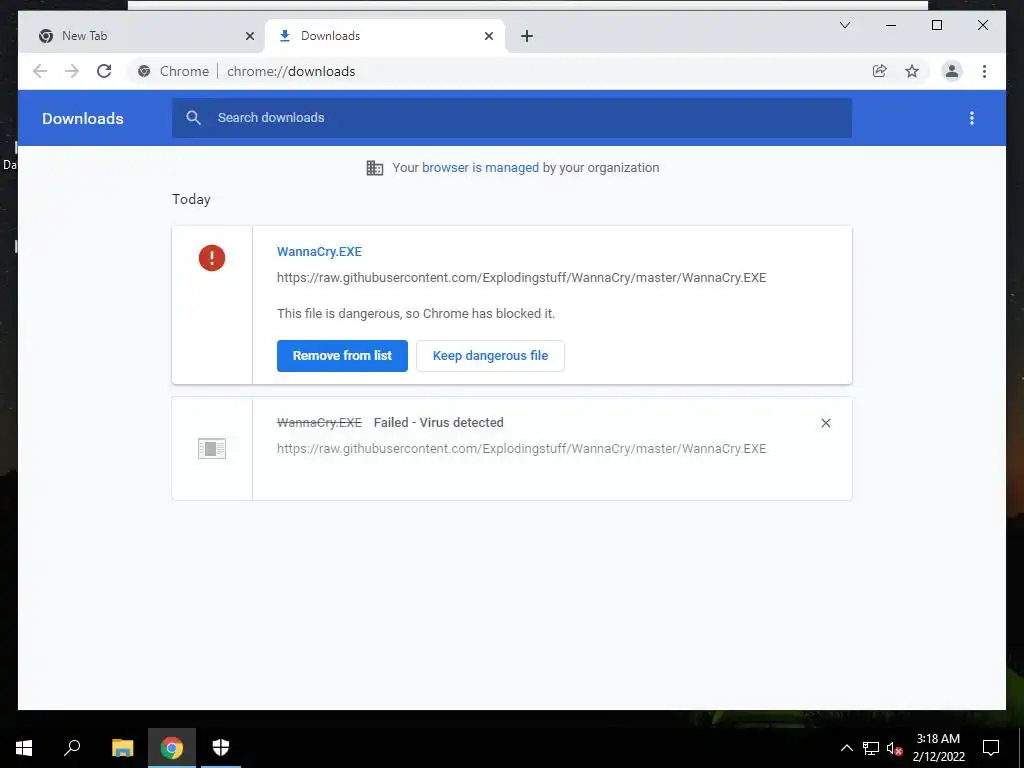This screenshot has height=768, width=1024.
Task: Click the source URL of the blocked download
Action: (521, 278)
